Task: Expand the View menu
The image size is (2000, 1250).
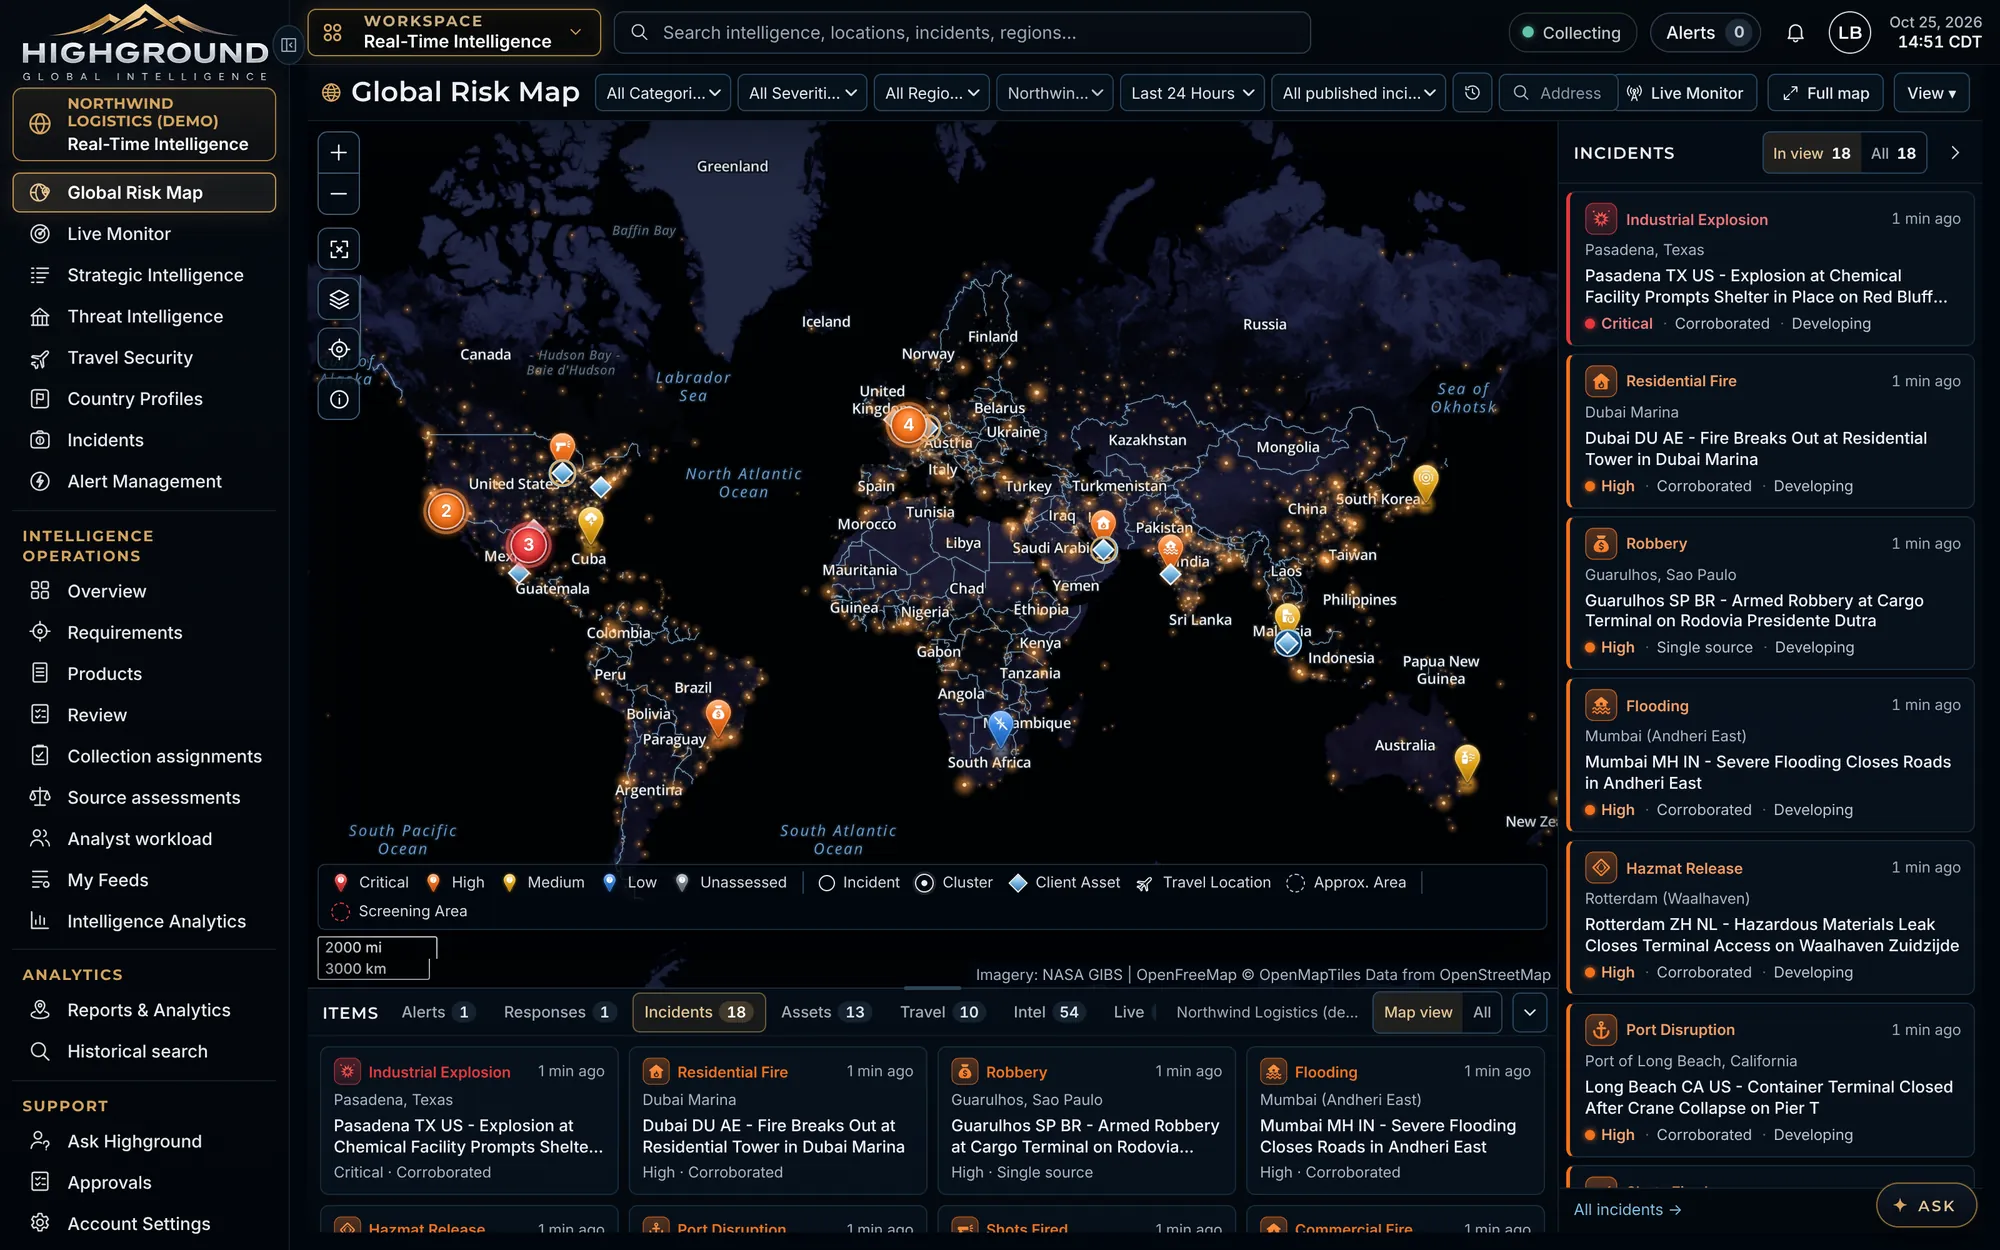Action: (1931, 93)
